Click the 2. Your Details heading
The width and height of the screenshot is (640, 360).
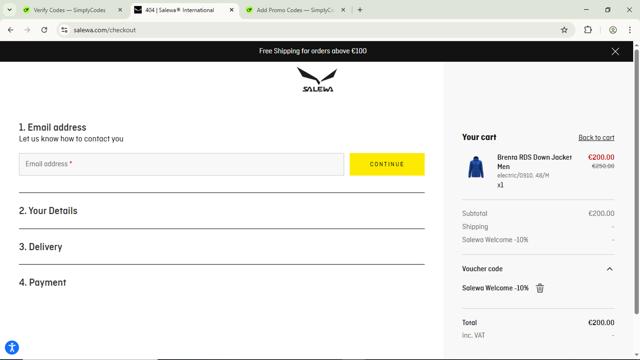click(48, 211)
